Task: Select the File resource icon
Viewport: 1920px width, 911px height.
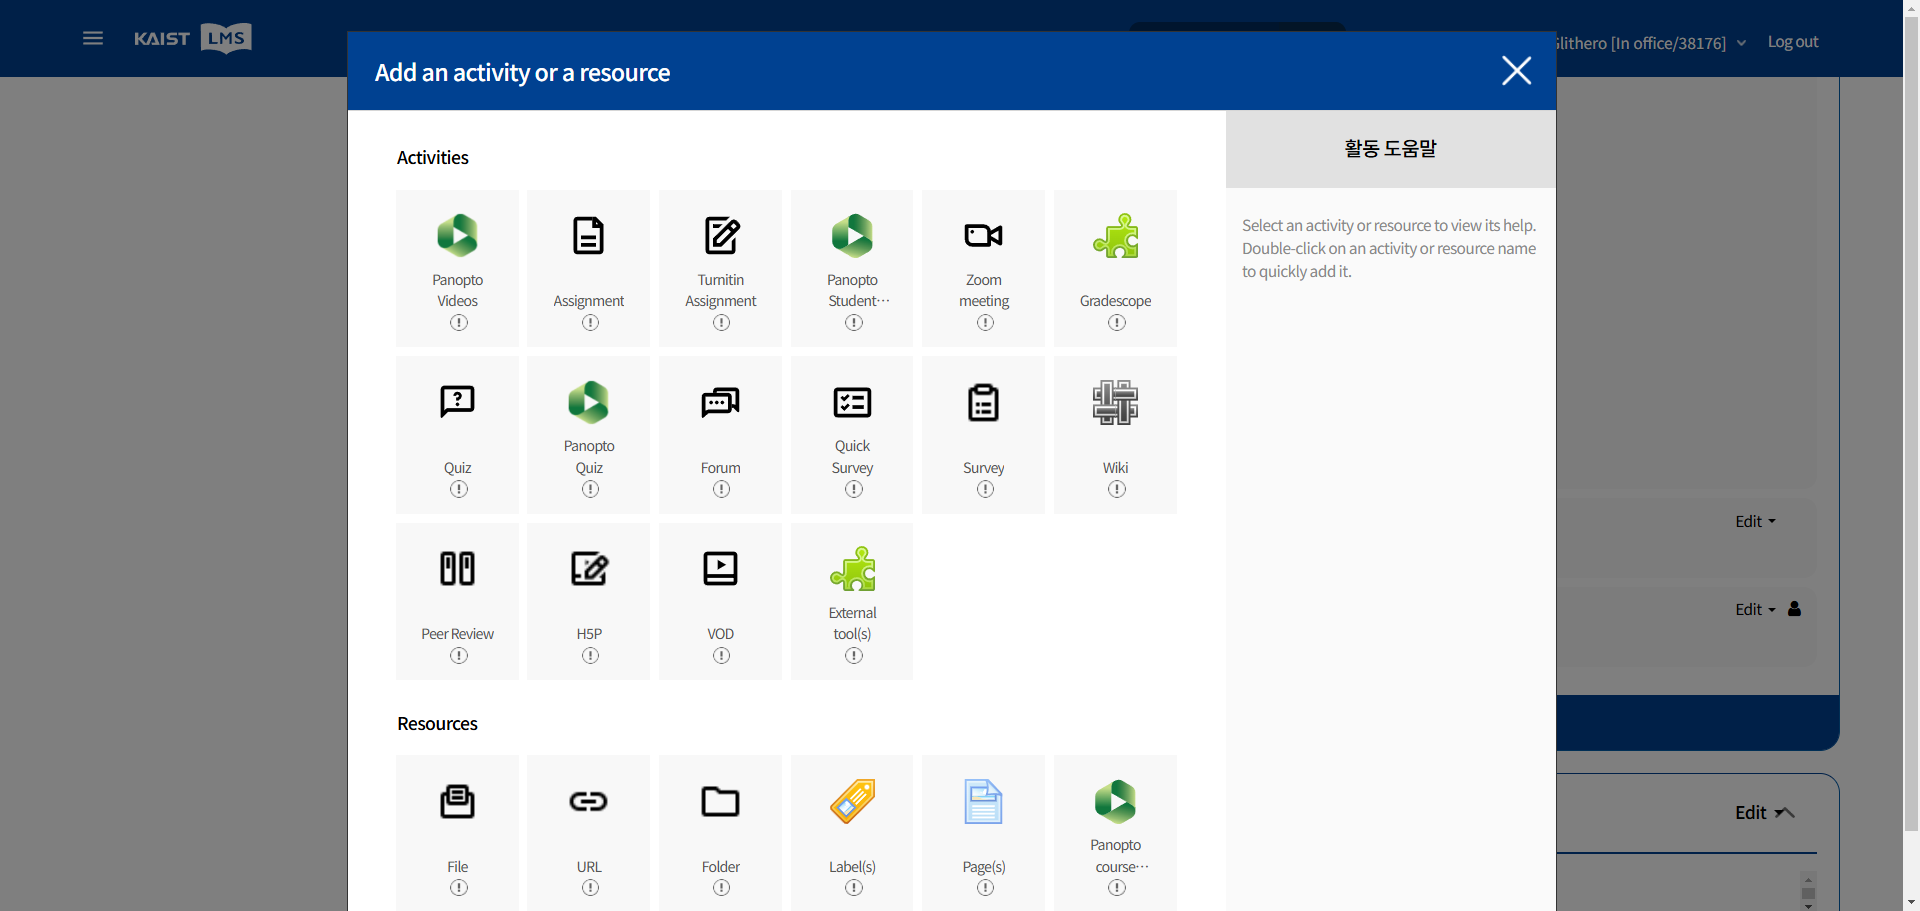Action: click(x=458, y=801)
